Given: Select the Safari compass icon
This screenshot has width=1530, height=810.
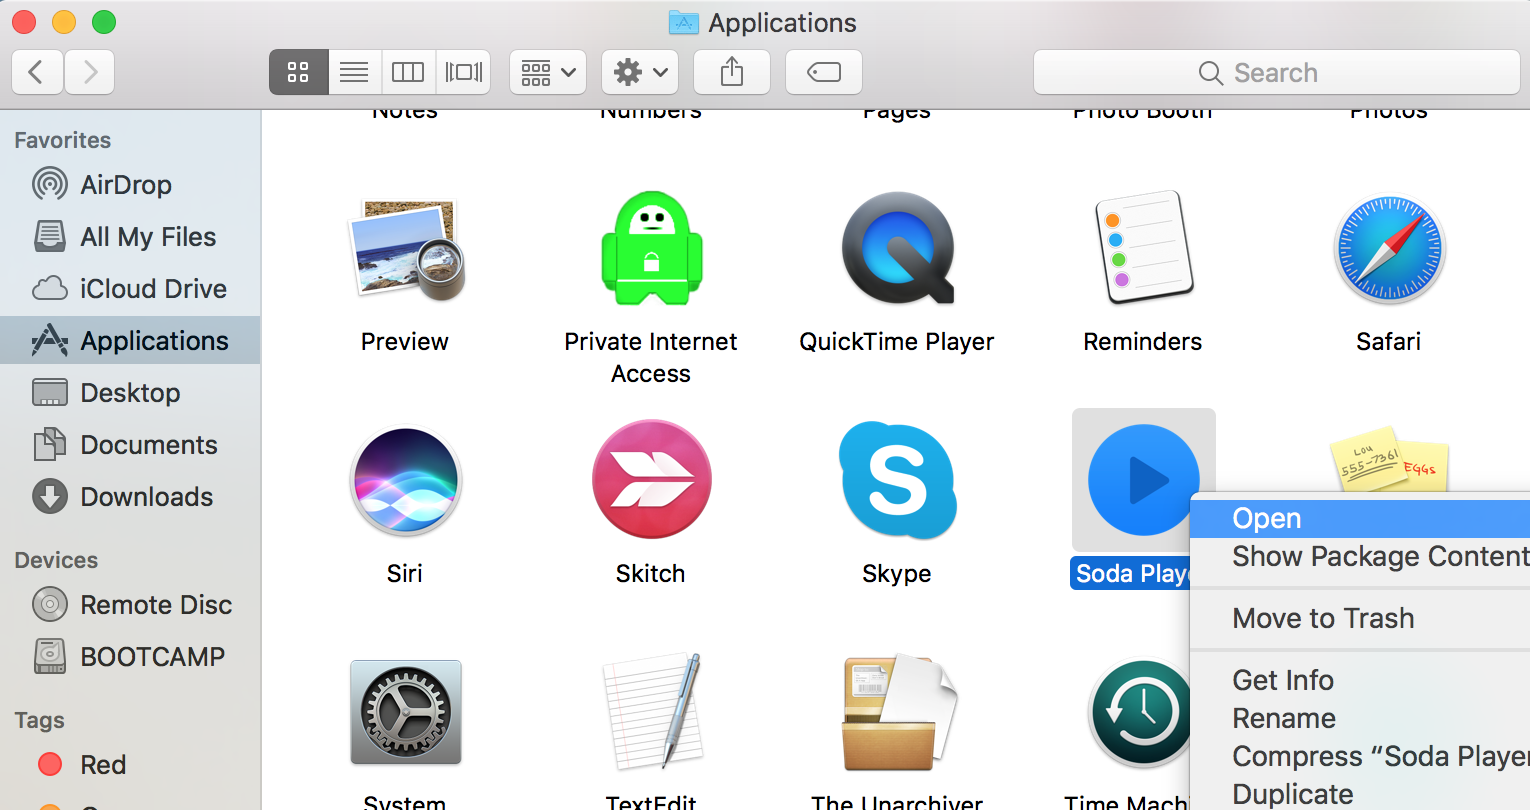Looking at the screenshot, I should coord(1389,249).
